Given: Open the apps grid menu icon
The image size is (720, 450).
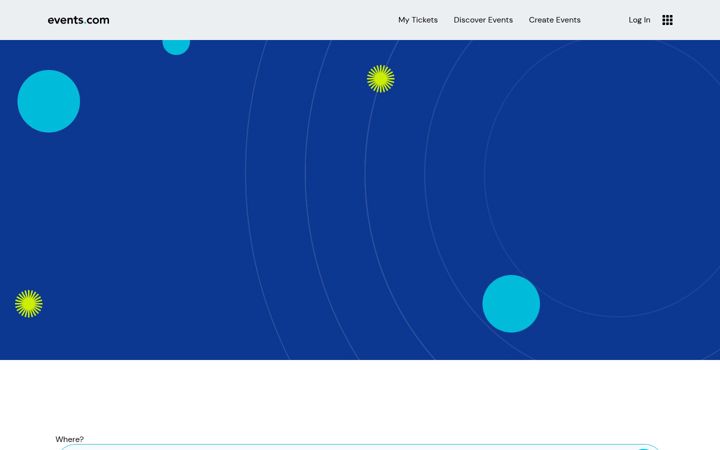Looking at the screenshot, I should click(x=667, y=20).
